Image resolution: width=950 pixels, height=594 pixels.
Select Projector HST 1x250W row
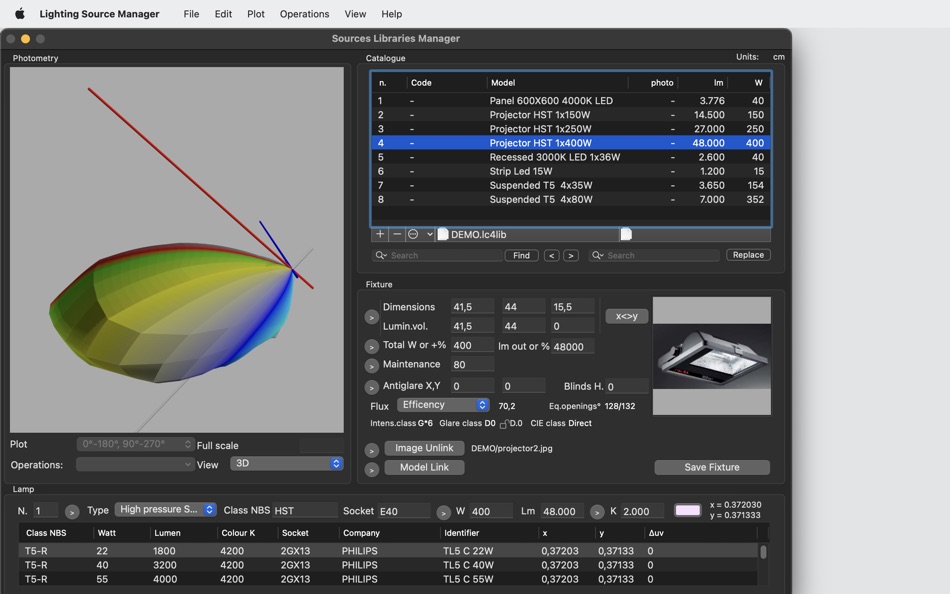[x=571, y=128]
